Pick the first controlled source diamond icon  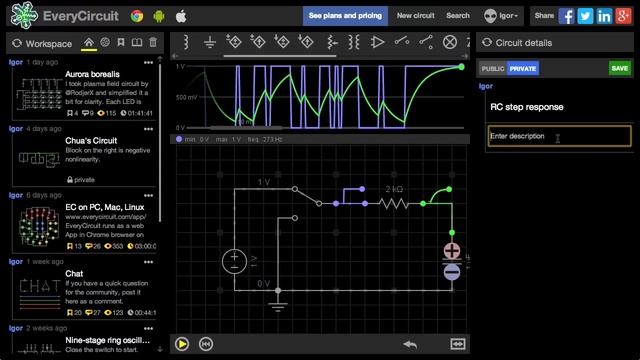pos(234,42)
